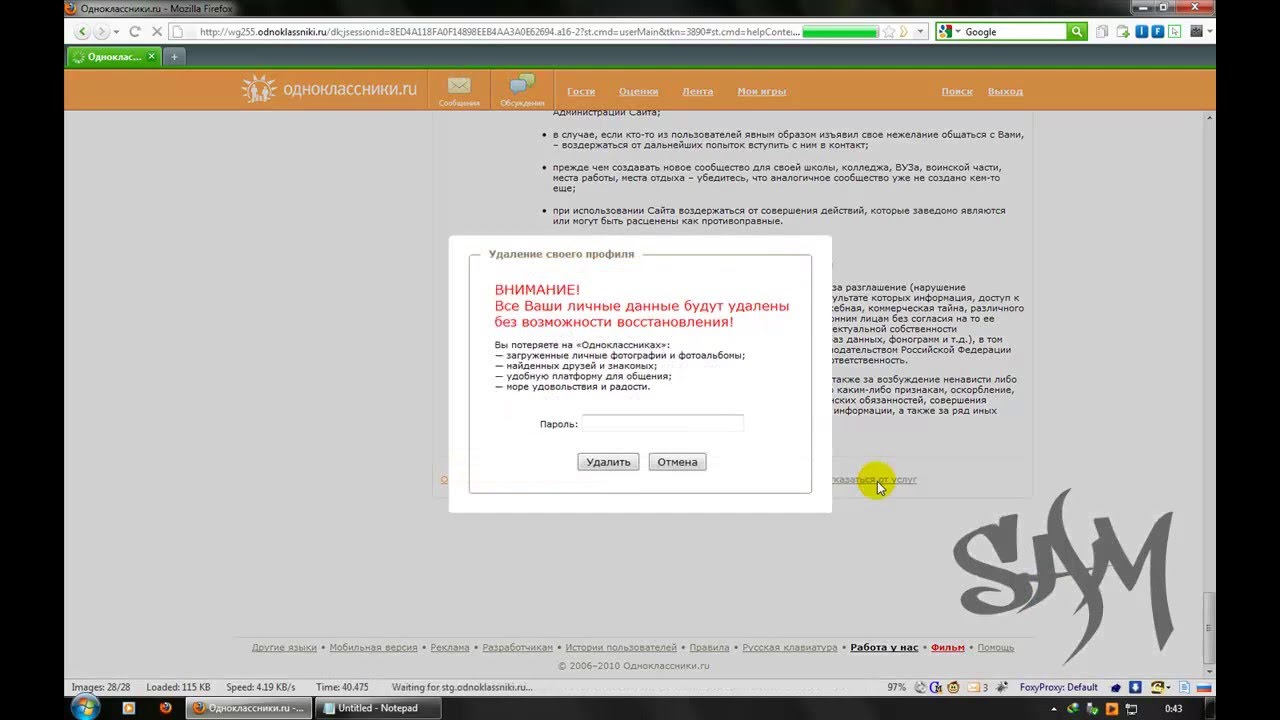The width and height of the screenshot is (1280, 720).
Task: Stop page loading with the X icon
Action: (x=156, y=32)
